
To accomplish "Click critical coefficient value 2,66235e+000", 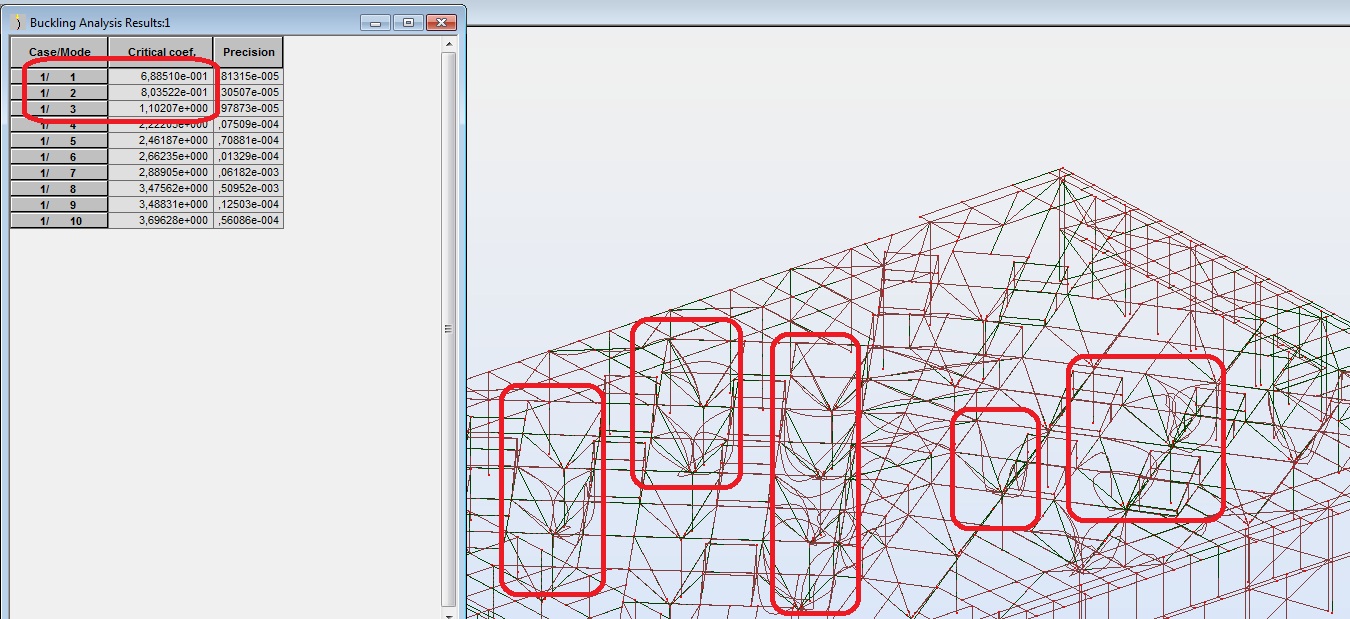I will point(161,156).
